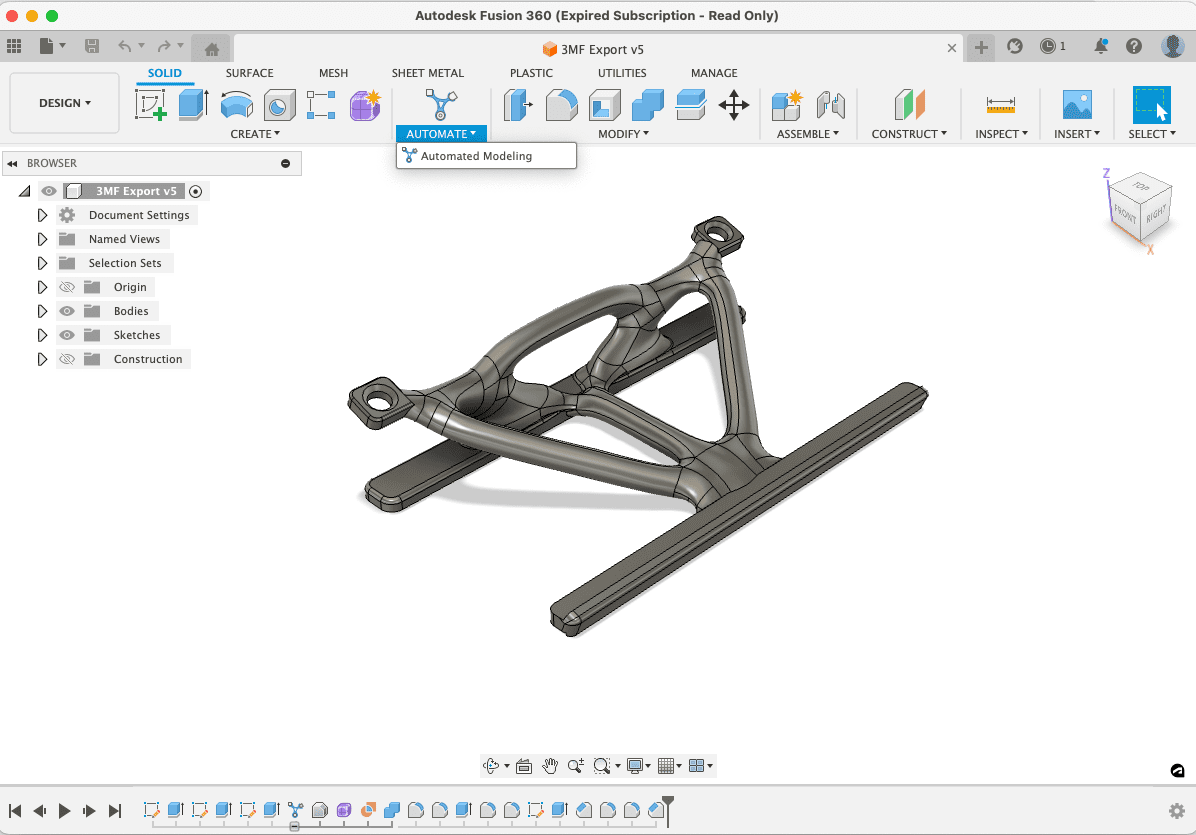Expand the Named Views folder
This screenshot has width=1196, height=835.
pyautogui.click(x=42, y=239)
